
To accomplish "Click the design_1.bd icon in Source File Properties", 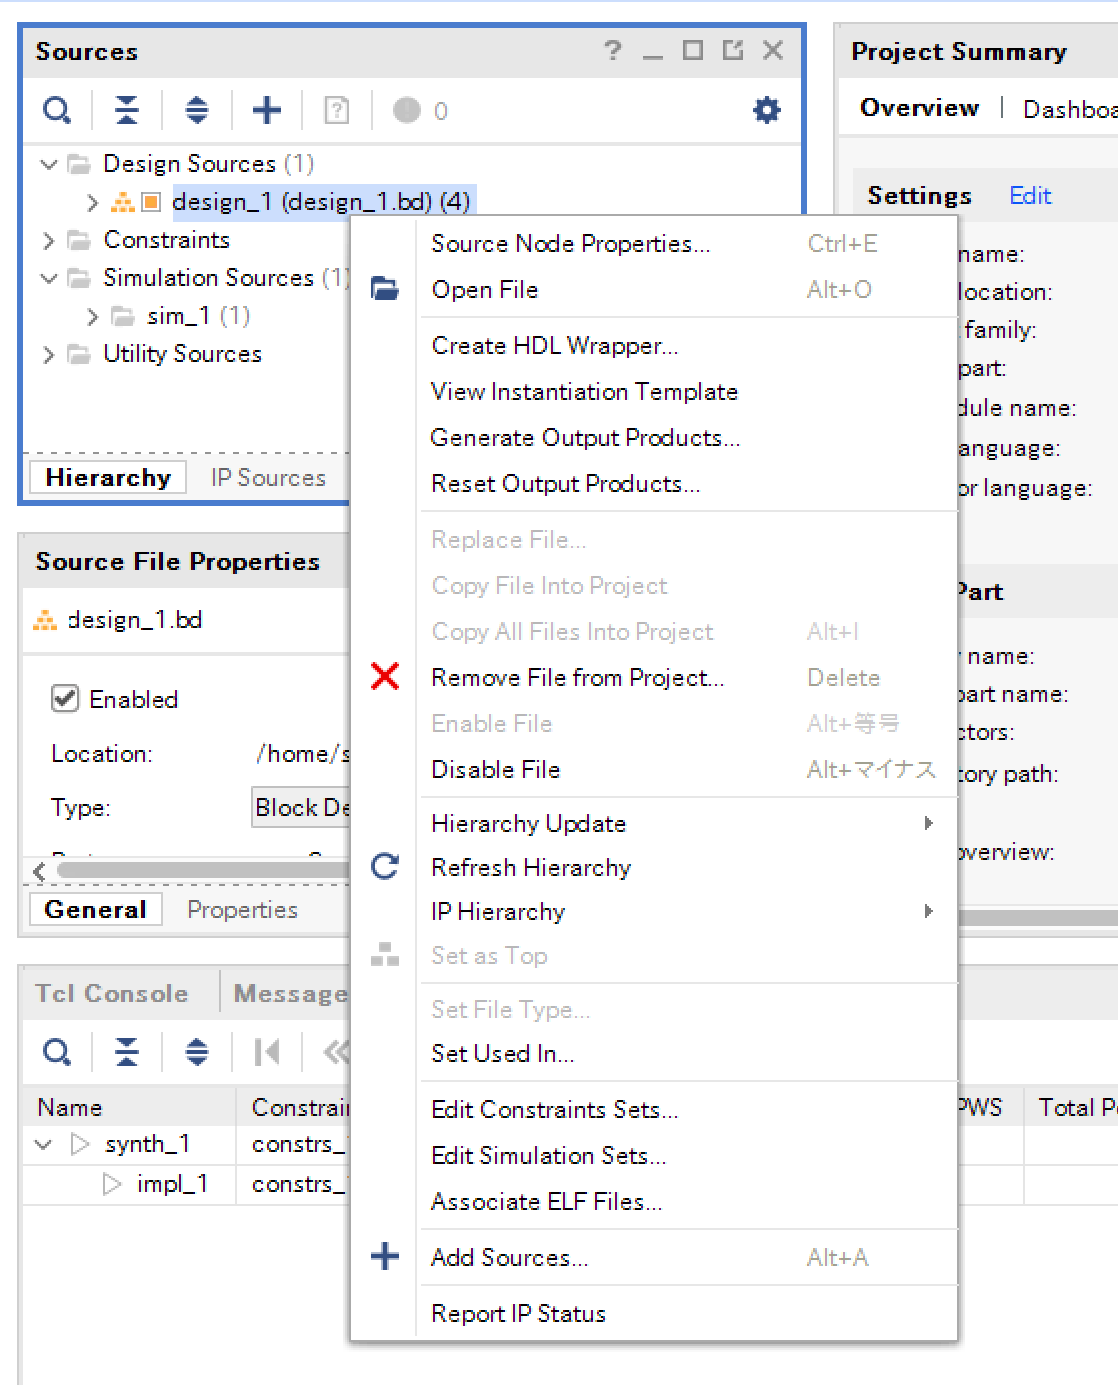I will point(45,621).
